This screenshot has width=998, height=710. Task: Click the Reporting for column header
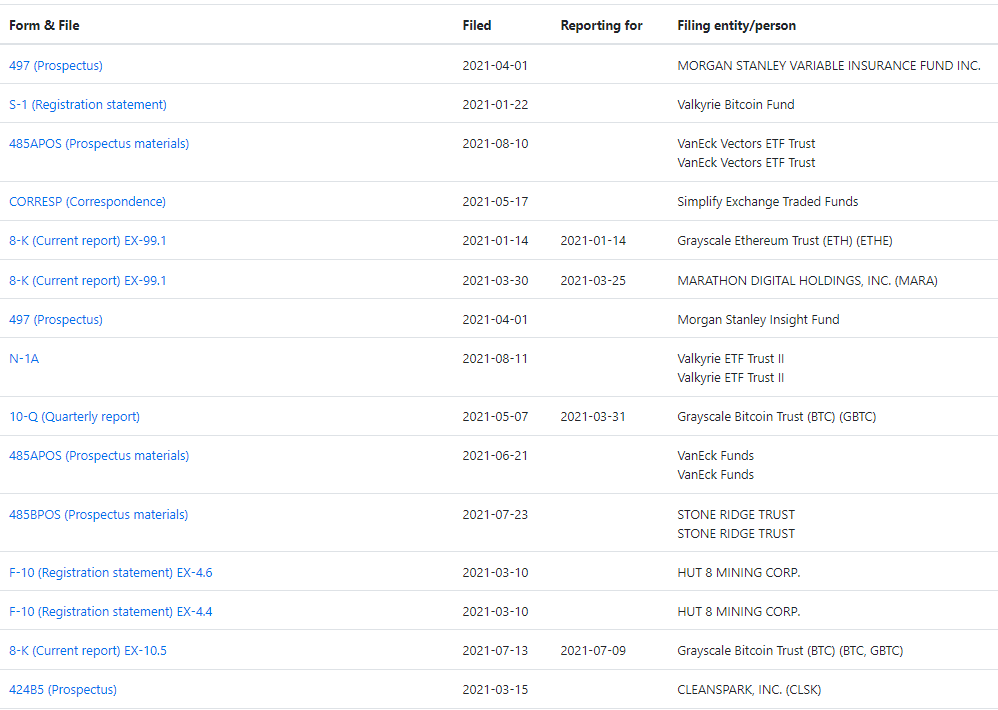(x=601, y=25)
